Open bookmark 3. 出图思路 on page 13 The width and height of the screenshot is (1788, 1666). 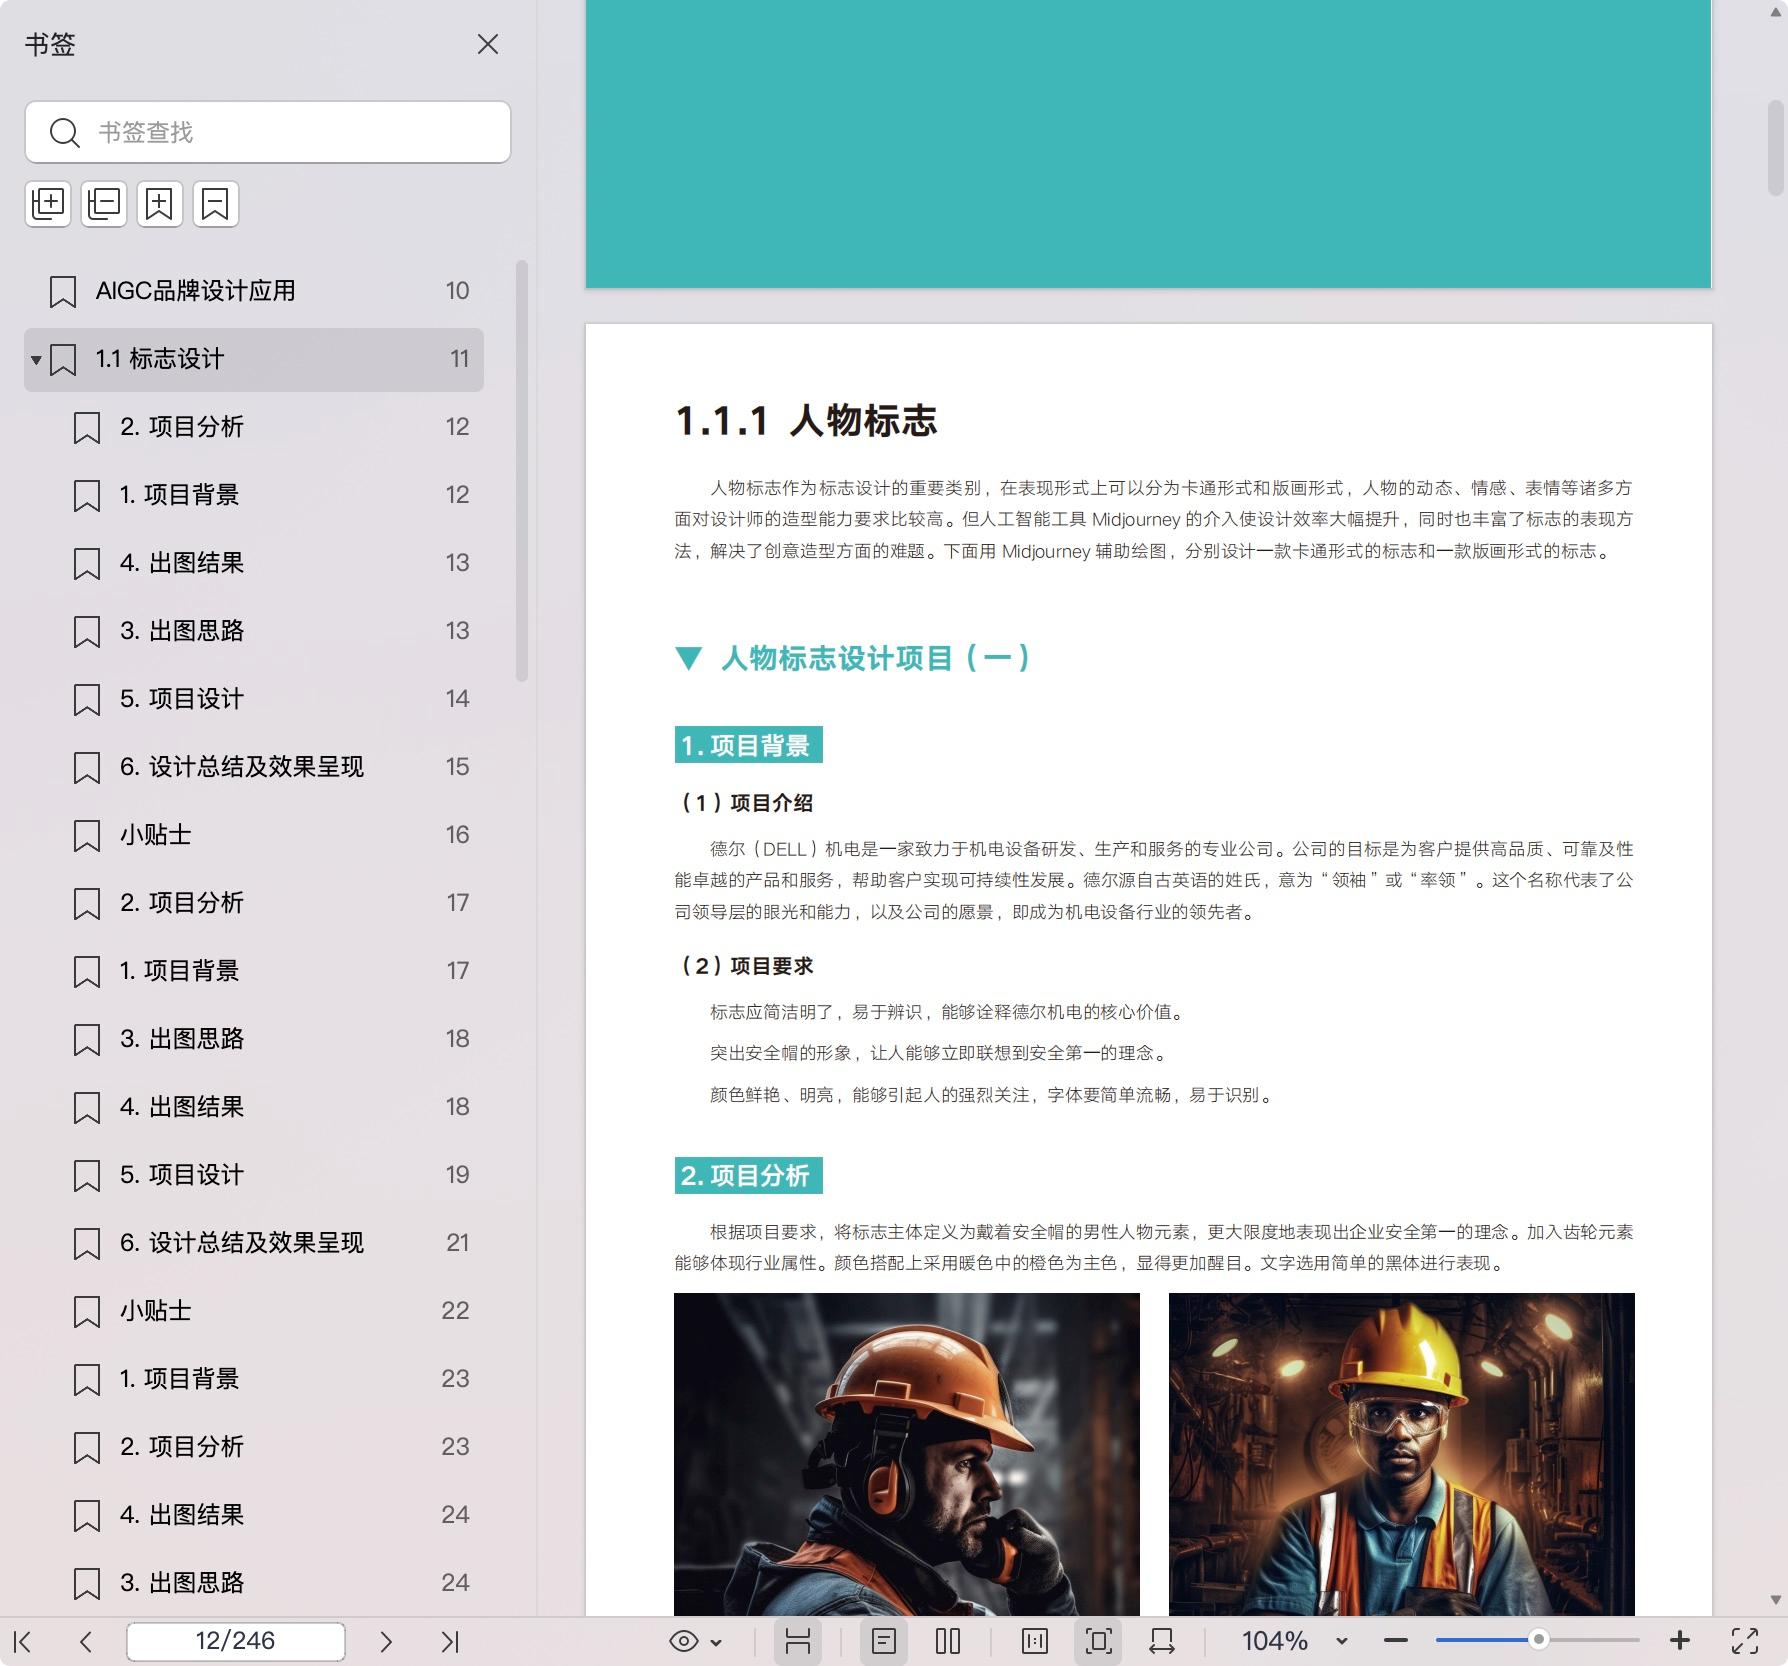coord(254,631)
